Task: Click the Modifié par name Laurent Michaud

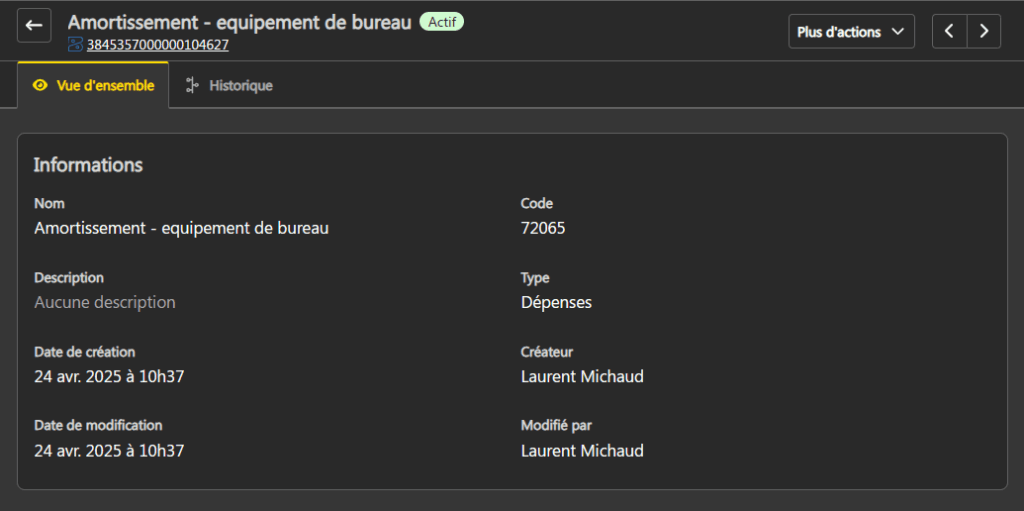Action: point(582,451)
